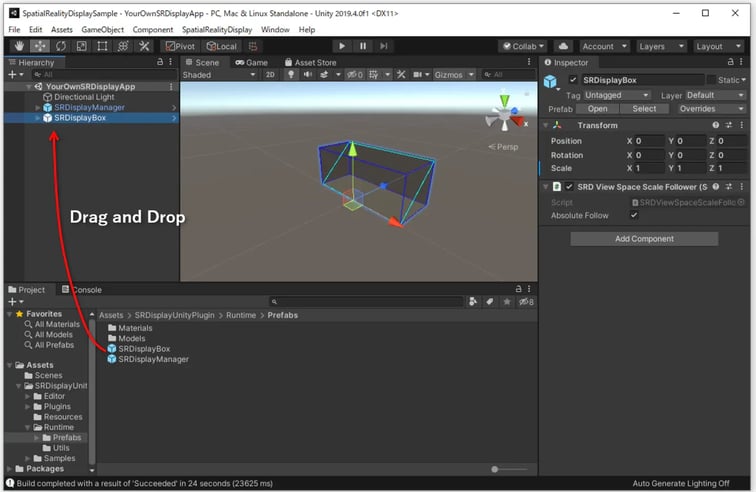The height and width of the screenshot is (492, 756).
Task: Select the Hand tool in toolbar
Action: pos(19,46)
